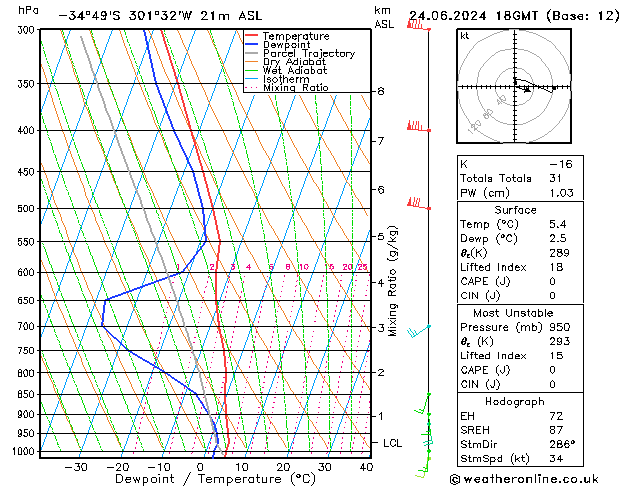The width and height of the screenshot is (629, 486).
Task: Click the 850 hPa pressure label
Action: [x=28, y=395]
